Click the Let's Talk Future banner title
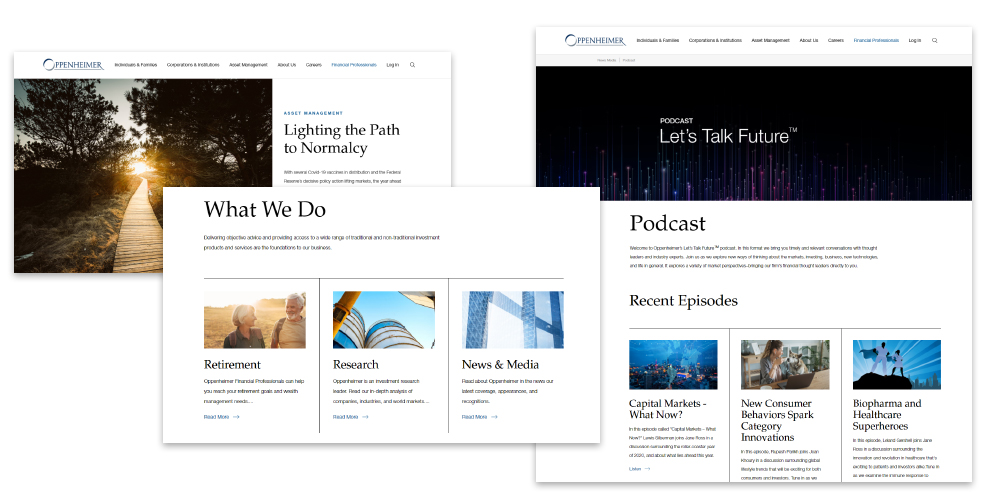Screen dimensions: 994x500 (728, 136)
